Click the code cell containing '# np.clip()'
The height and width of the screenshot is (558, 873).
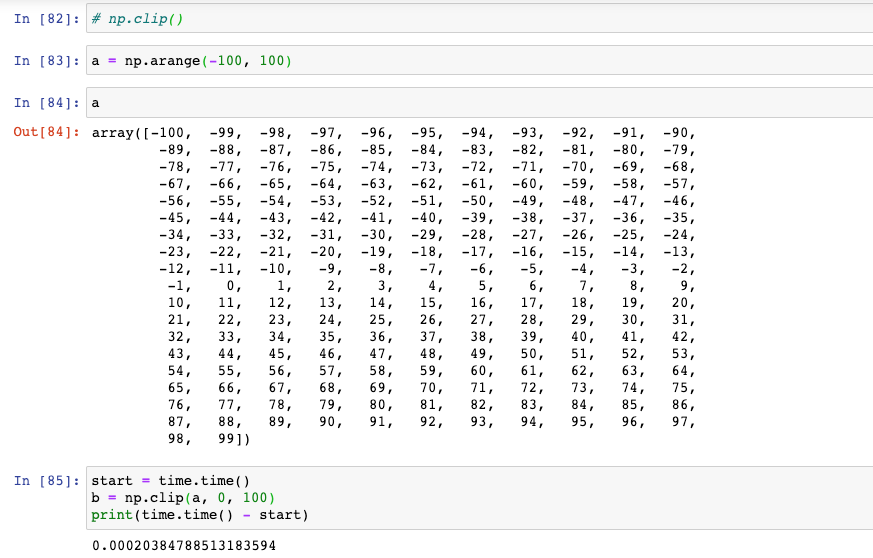pyautogui.click(x=479, y=18)
